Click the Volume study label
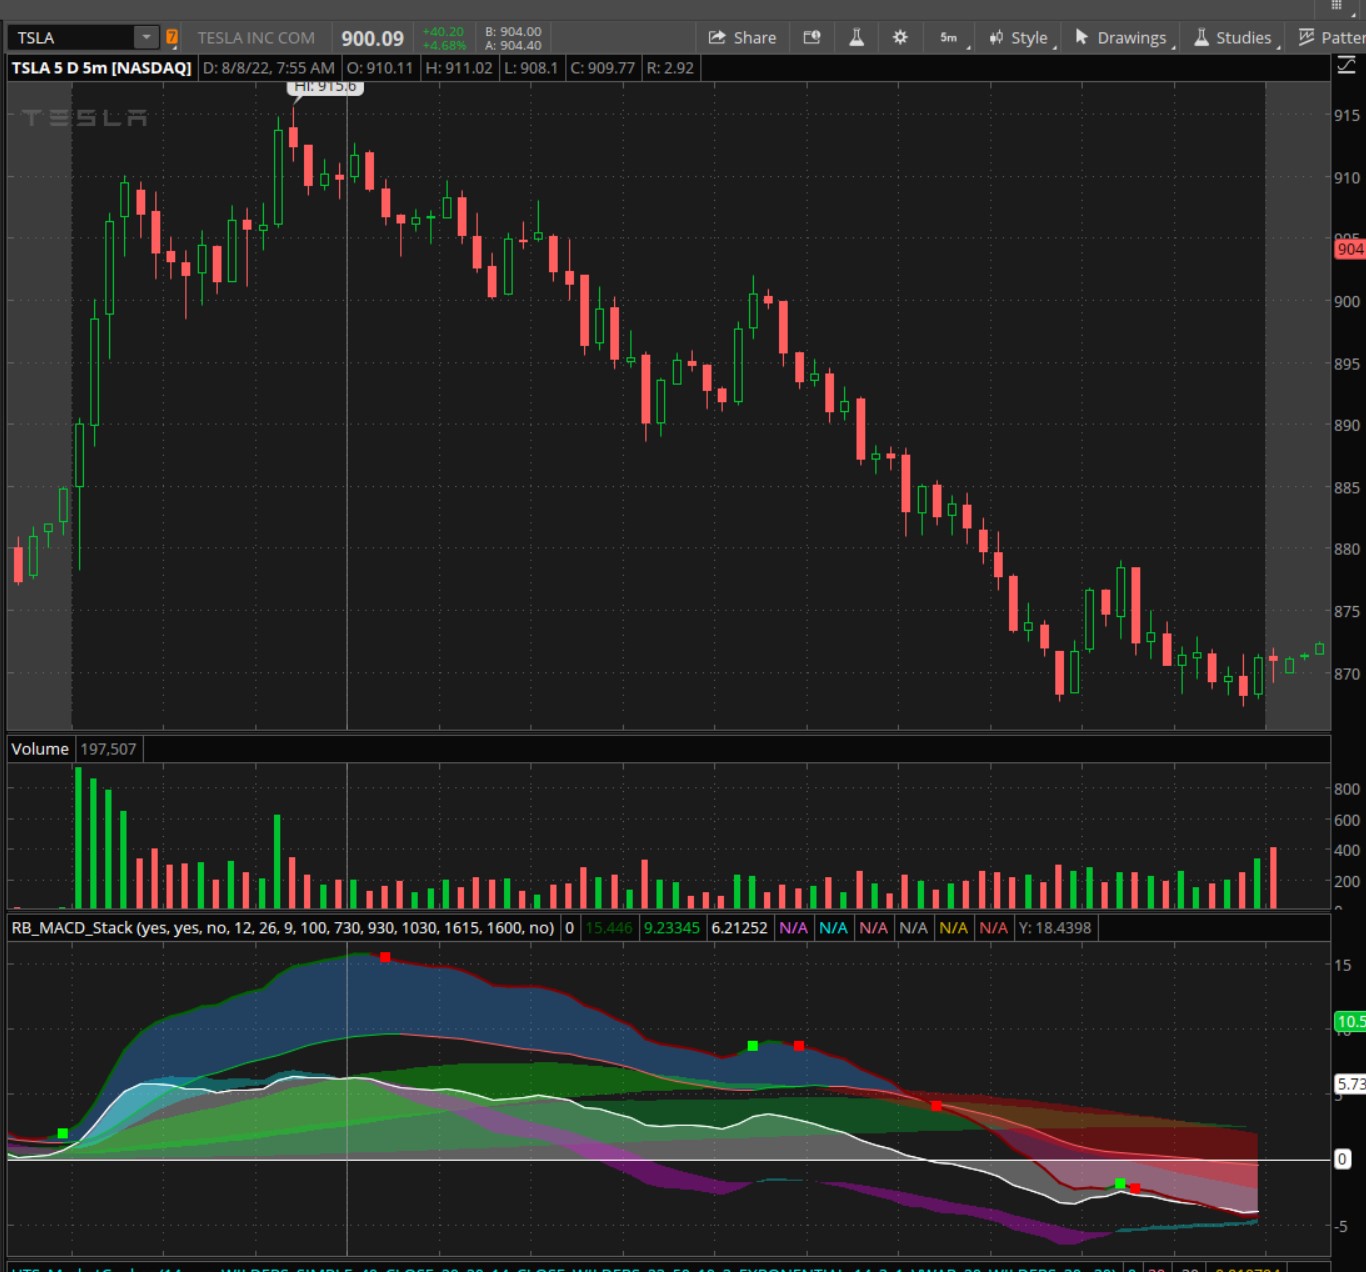1366x1272 pixels. [x=40, y=749]
